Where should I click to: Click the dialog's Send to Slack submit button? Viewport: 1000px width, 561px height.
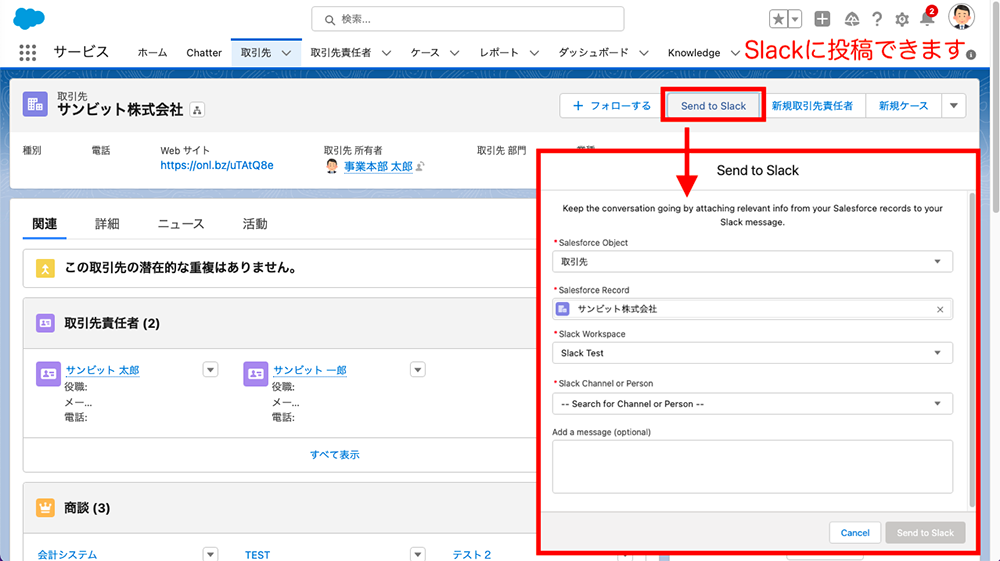pyautogui.click(x=925, y=532)
